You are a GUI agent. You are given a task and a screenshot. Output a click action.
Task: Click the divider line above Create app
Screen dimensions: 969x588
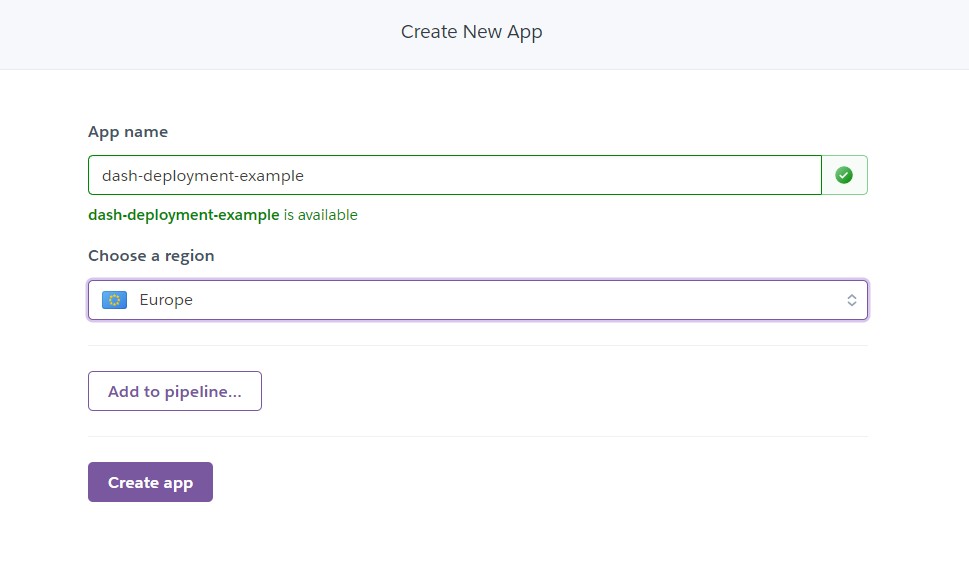tap(478, 437)
